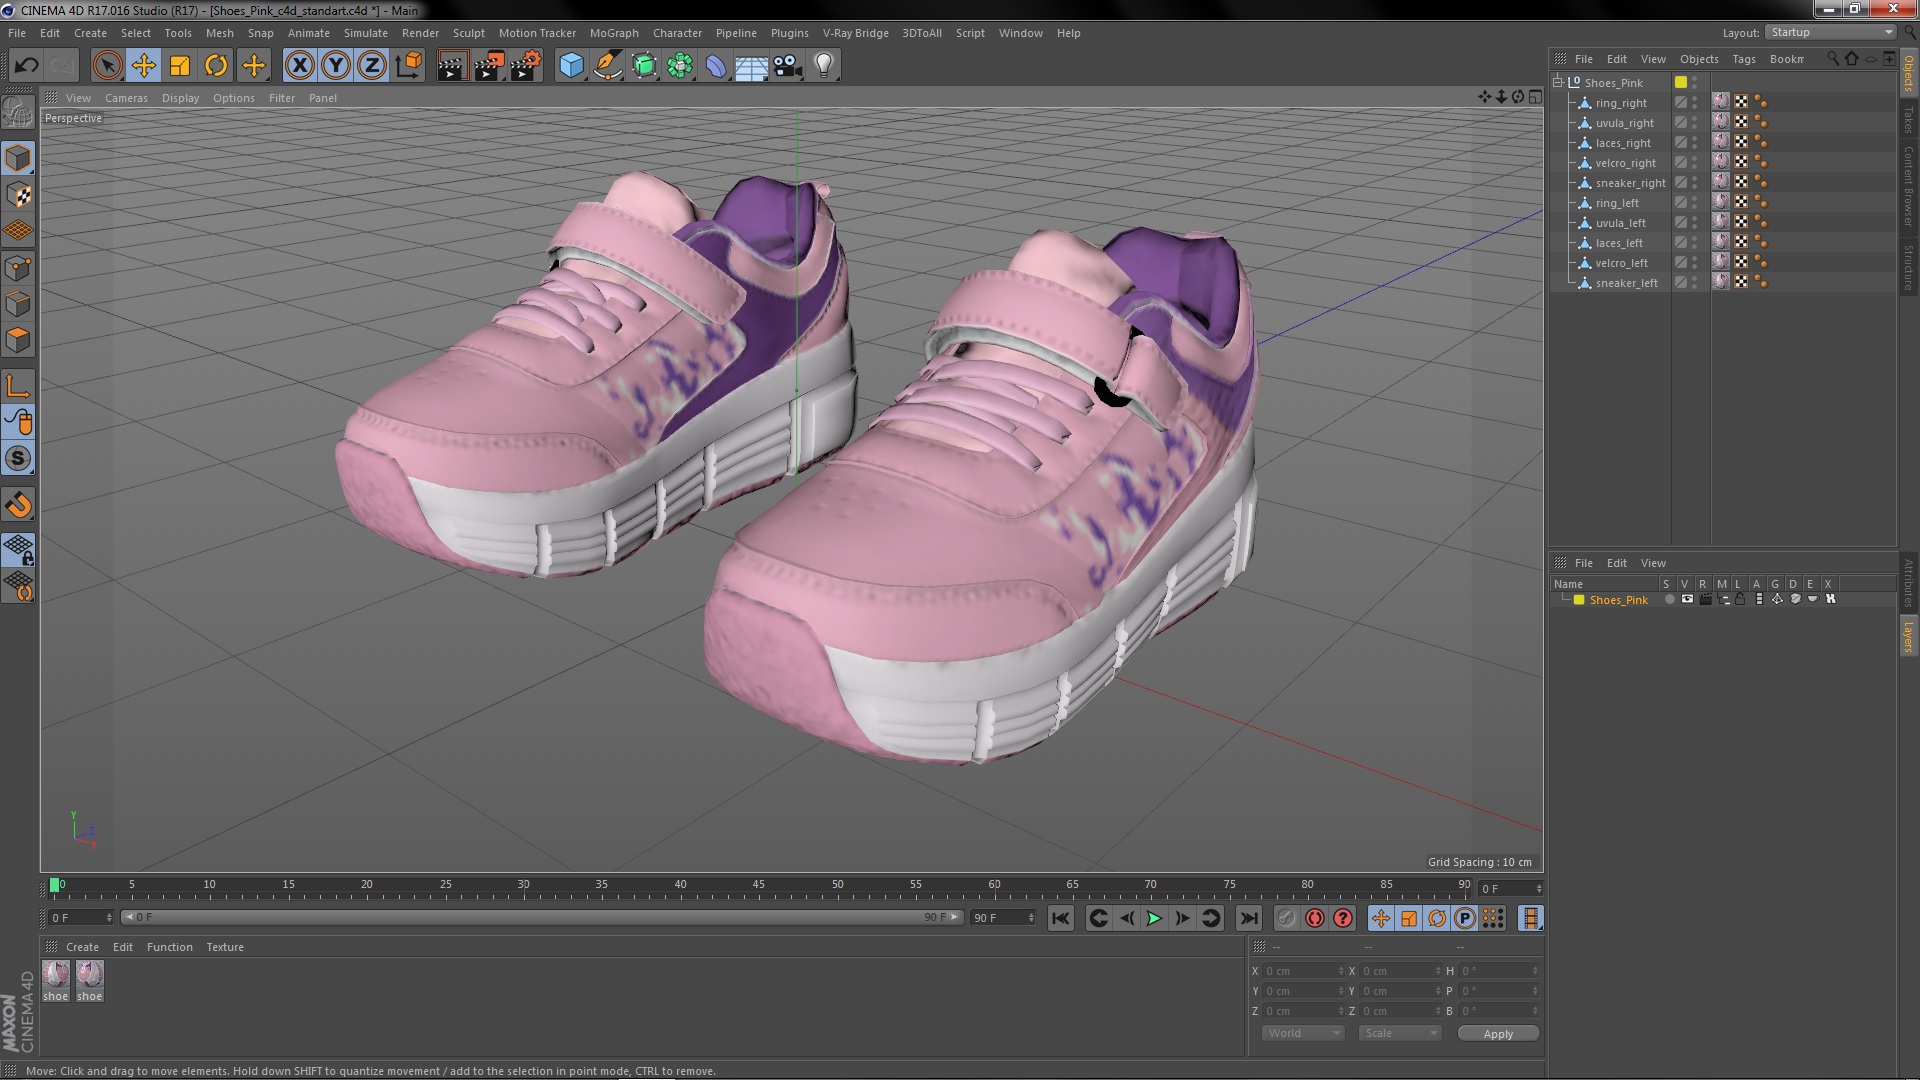Select the Move tool in toolbar

click(143, 66)
